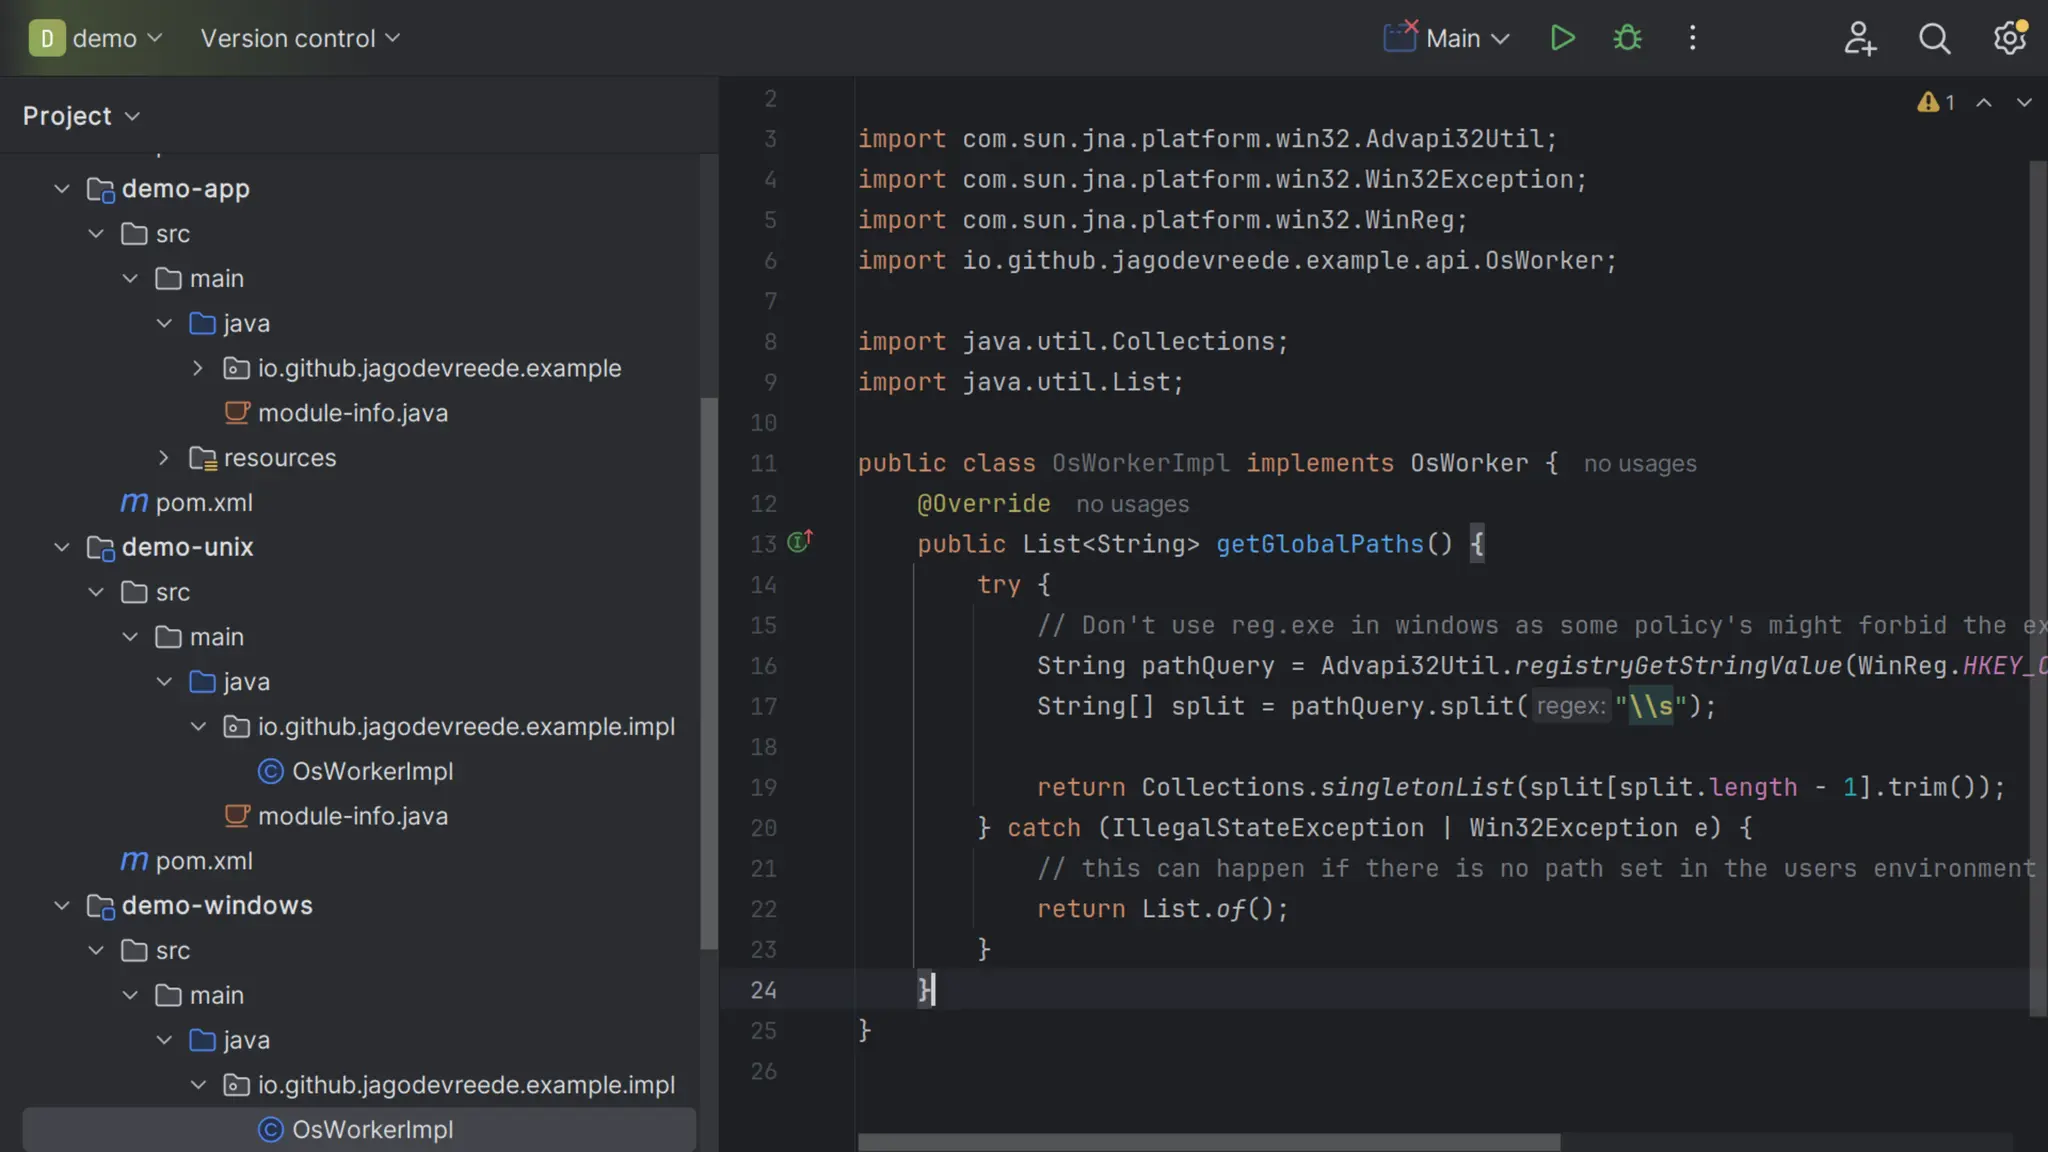The width and height of the screenshot is (2048, 1152).
Task: Collapse the demo-unix module node
Action: point(62,547)
